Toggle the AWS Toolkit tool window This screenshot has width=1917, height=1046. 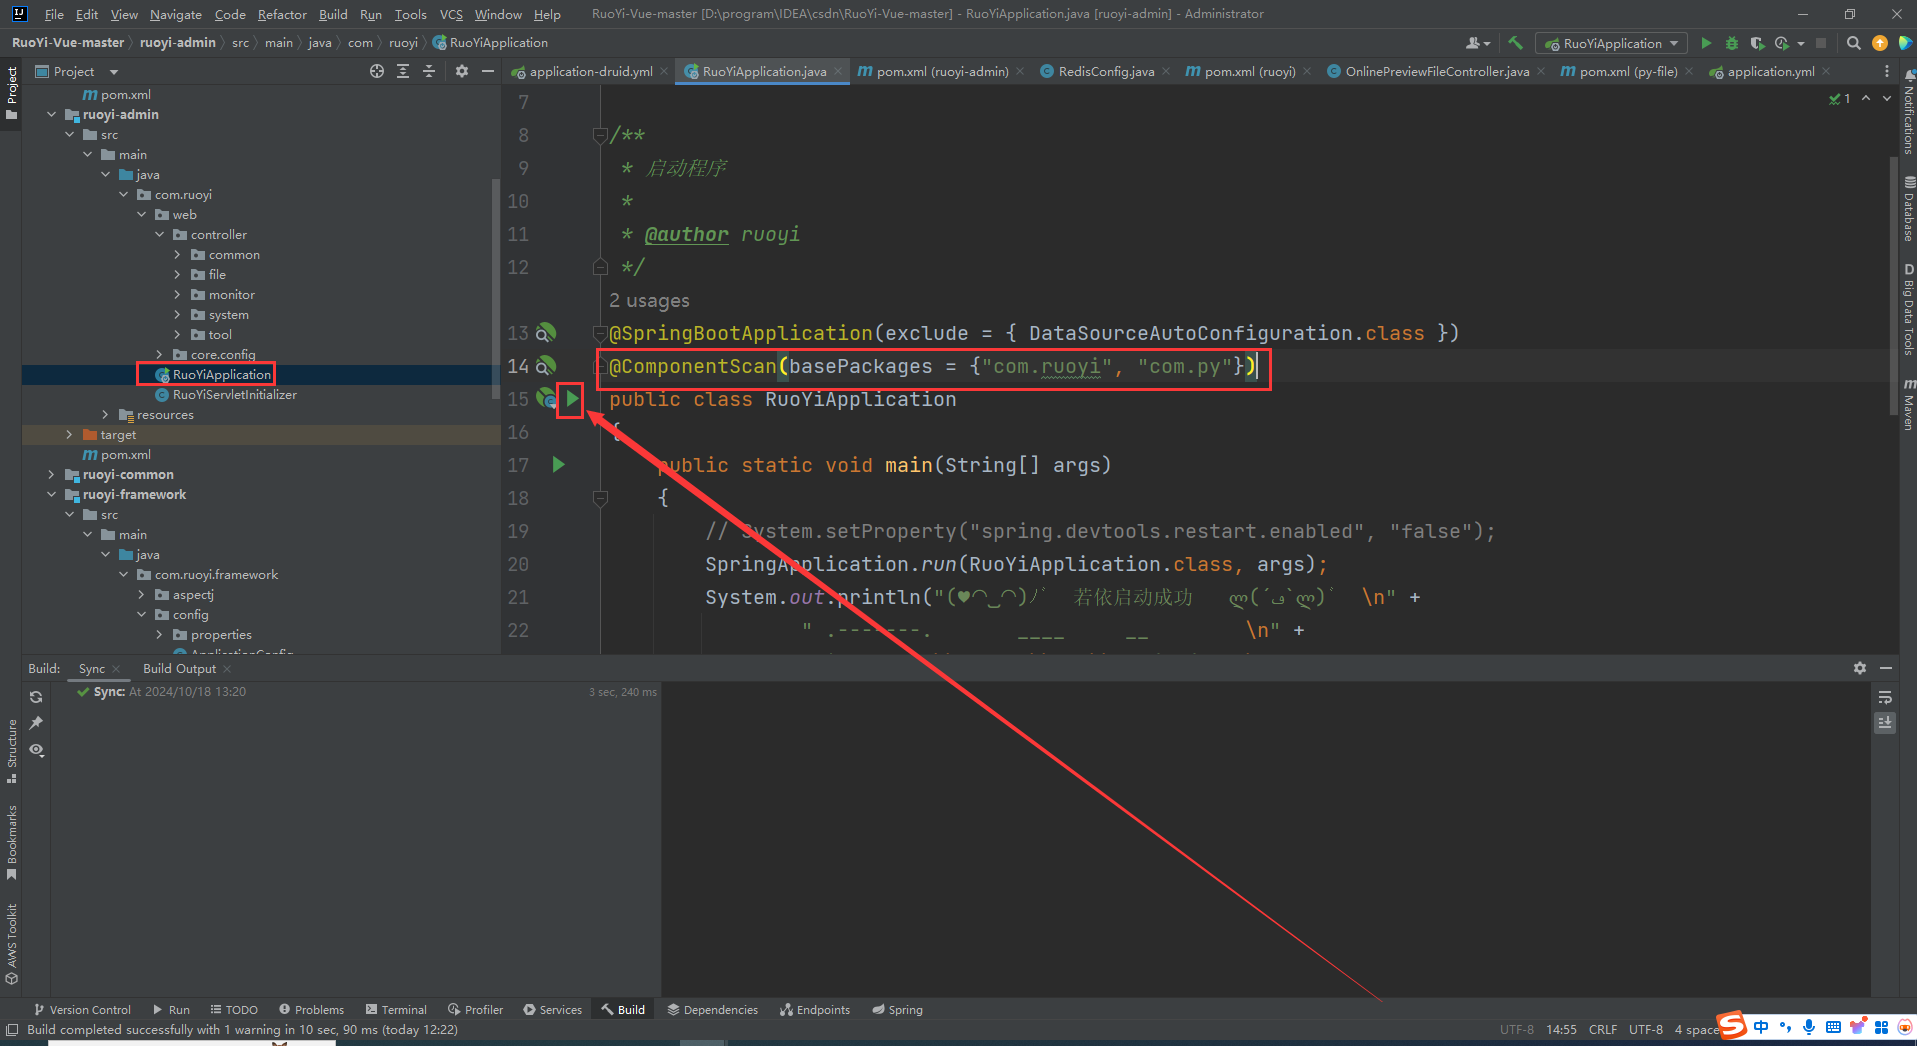(x=12, y=945)
